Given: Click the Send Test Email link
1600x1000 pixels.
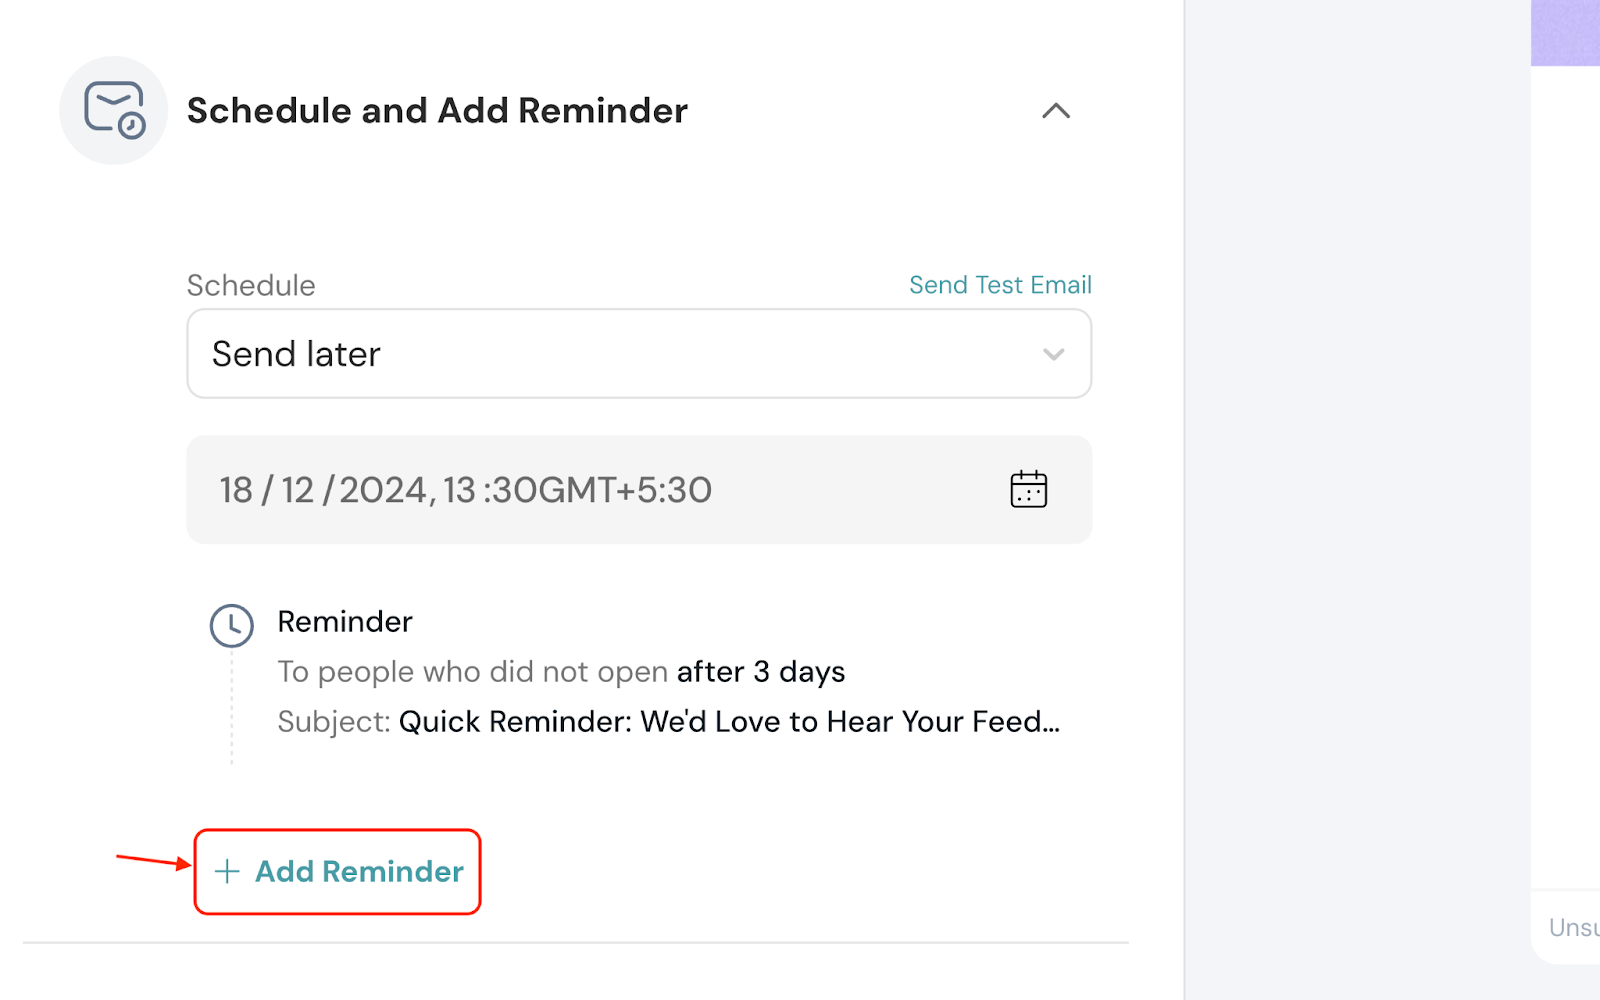Looking at the screenshot, I should click(1000, 285).
